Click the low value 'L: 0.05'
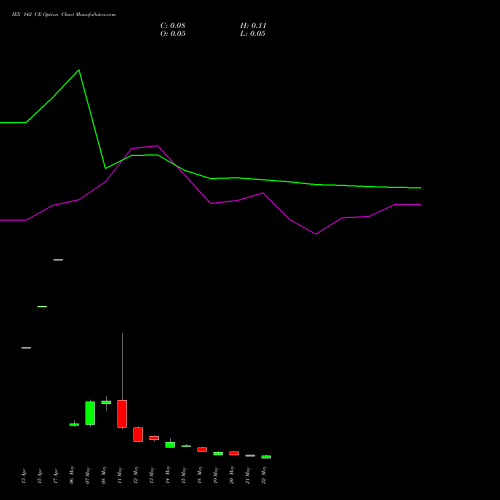This screenshot has height=500, width=500. coord(253,34)
